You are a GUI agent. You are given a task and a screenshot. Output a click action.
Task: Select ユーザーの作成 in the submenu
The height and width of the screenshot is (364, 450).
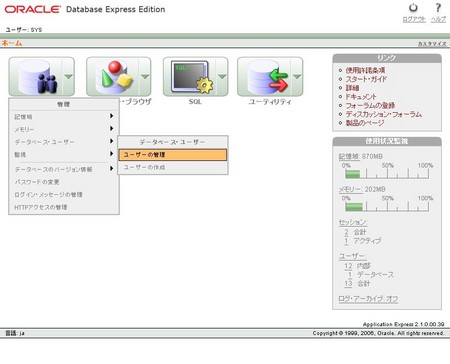(x=173, y=167)
